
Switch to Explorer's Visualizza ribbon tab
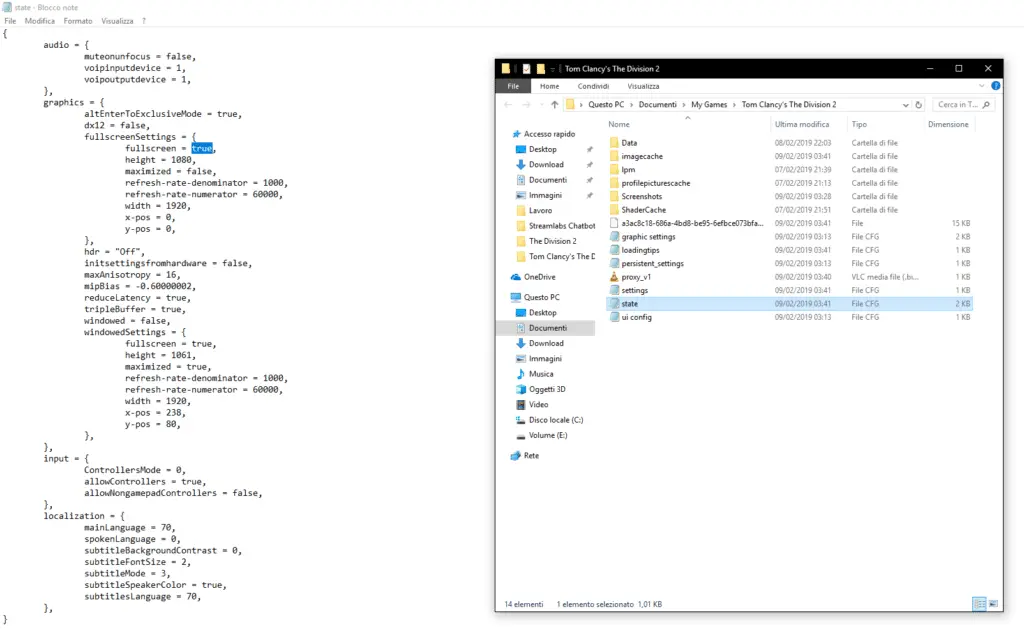[x=643, y=86]
